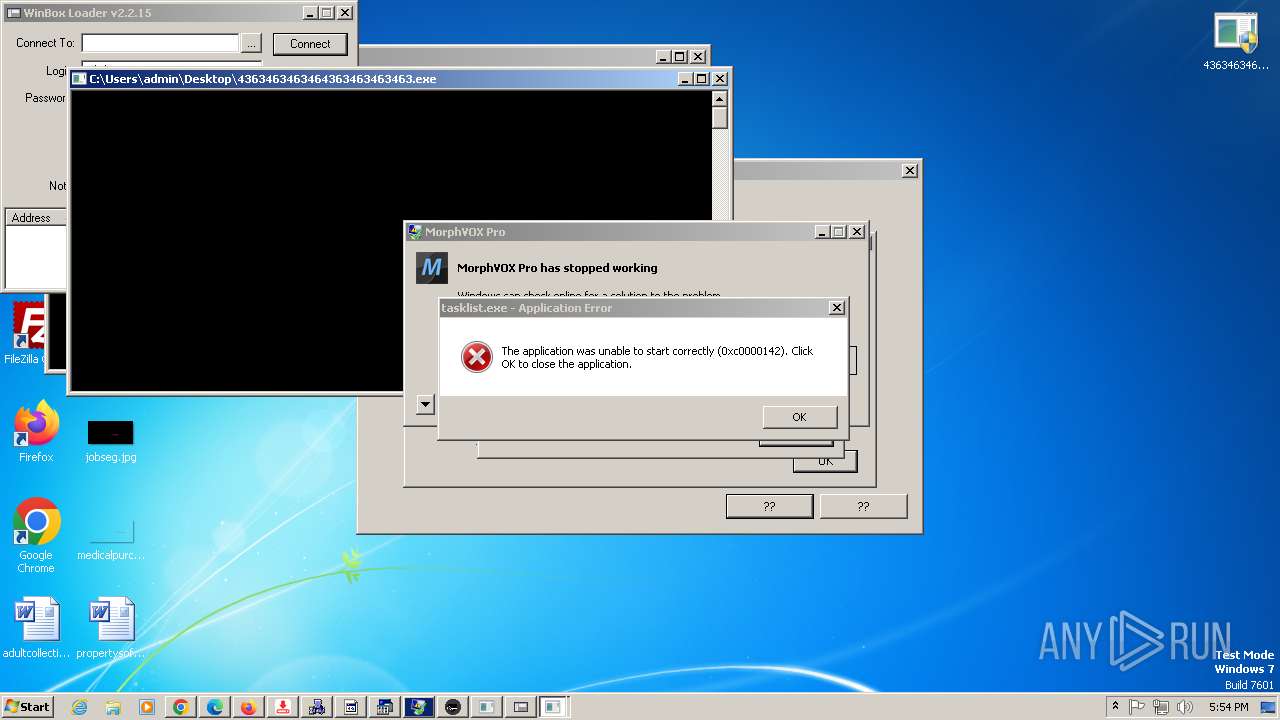Select the adultcollecti... Word document

[36, 628]
